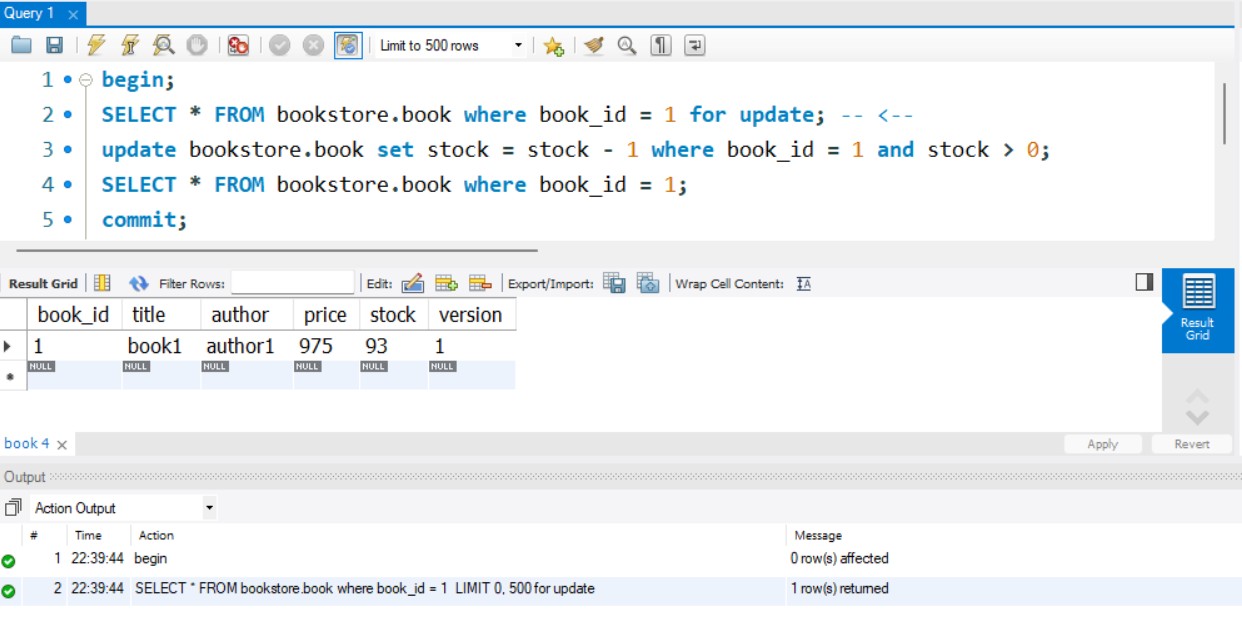
Task: Commit the transaction with the checkmark icon
Action: click(x=279, y=45)
